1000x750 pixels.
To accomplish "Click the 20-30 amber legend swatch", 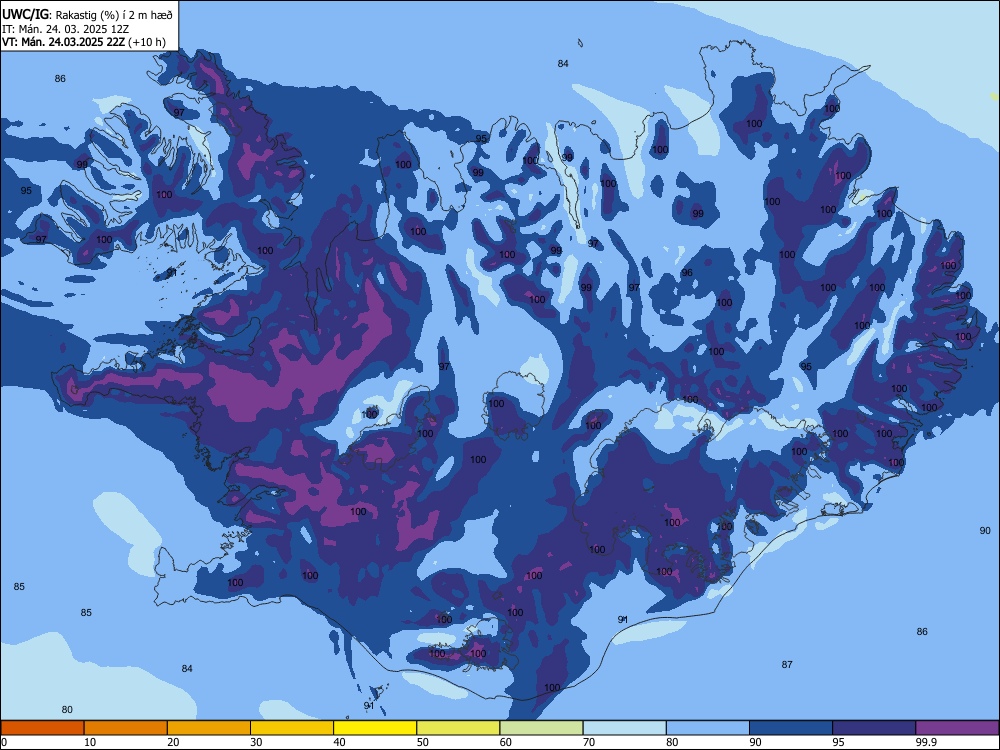I will pos(209,728).
